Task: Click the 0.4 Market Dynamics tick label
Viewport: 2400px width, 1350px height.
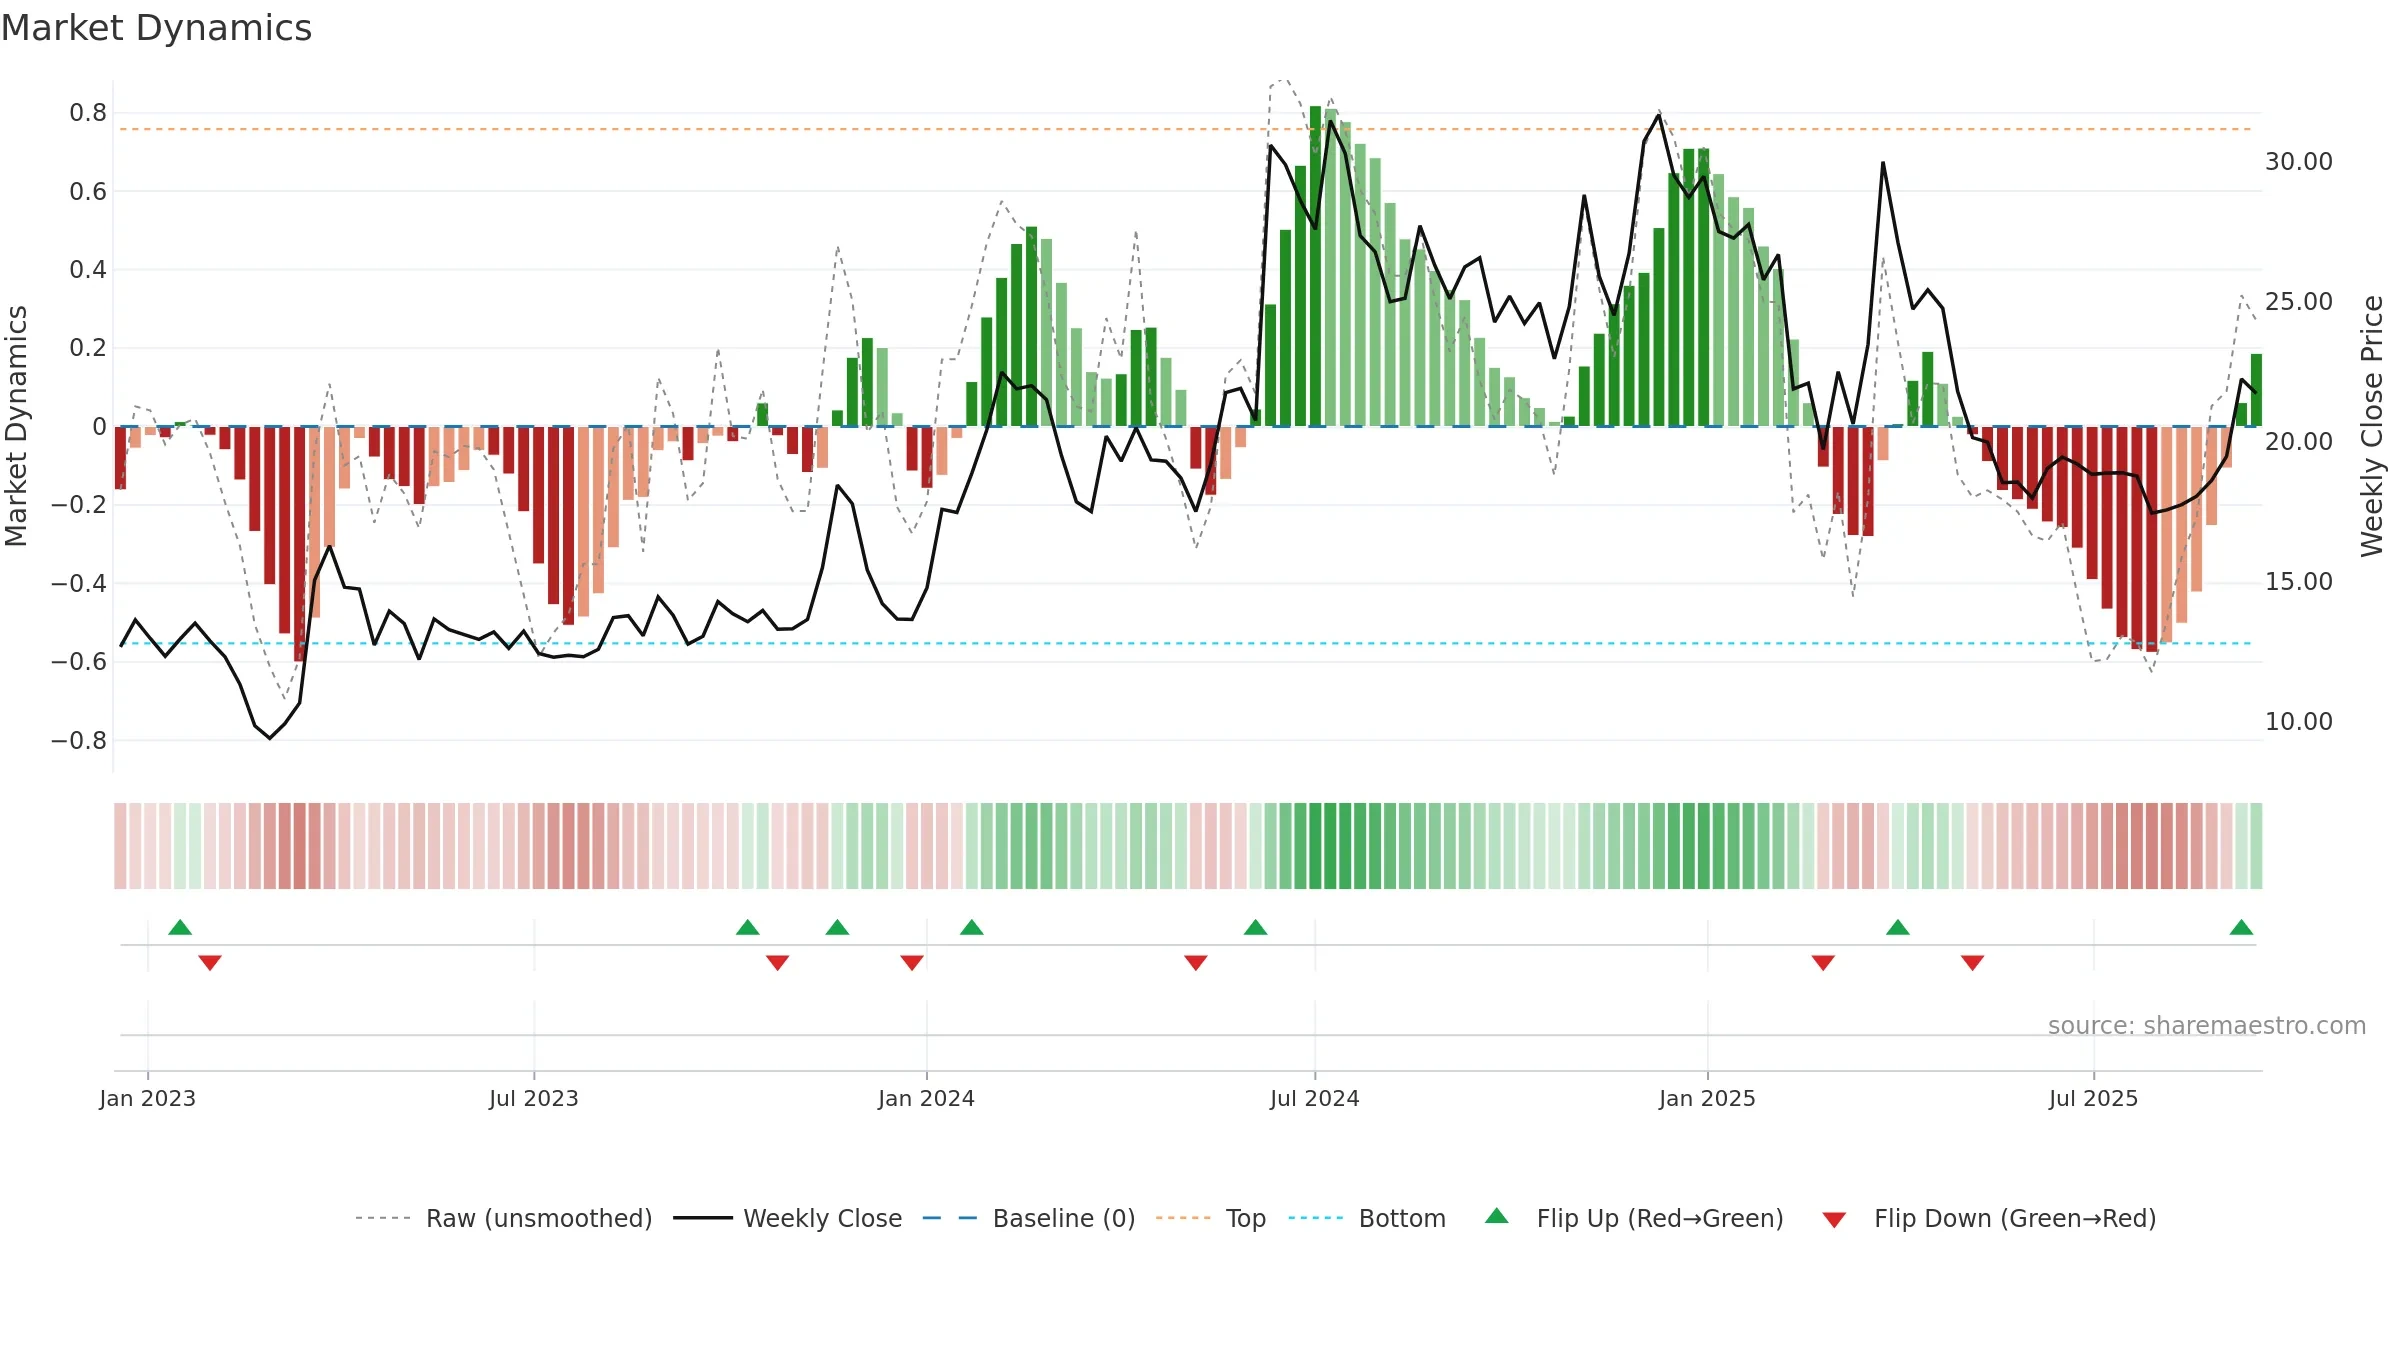Action: (88, 269)
